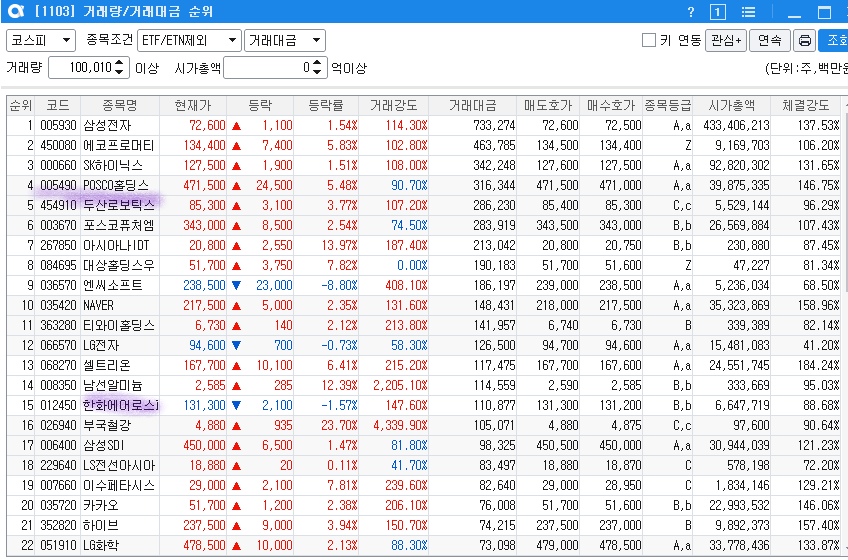Sort by 거래강도 column header
This screenshot has height=560, width=848.
394,106
